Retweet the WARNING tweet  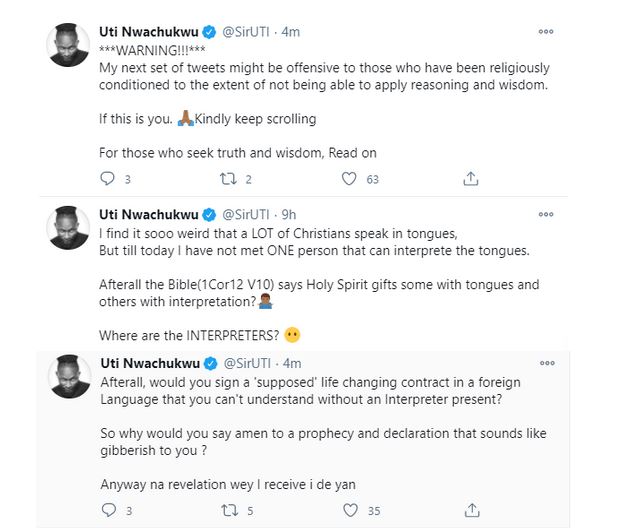click(x=229, y=180)
